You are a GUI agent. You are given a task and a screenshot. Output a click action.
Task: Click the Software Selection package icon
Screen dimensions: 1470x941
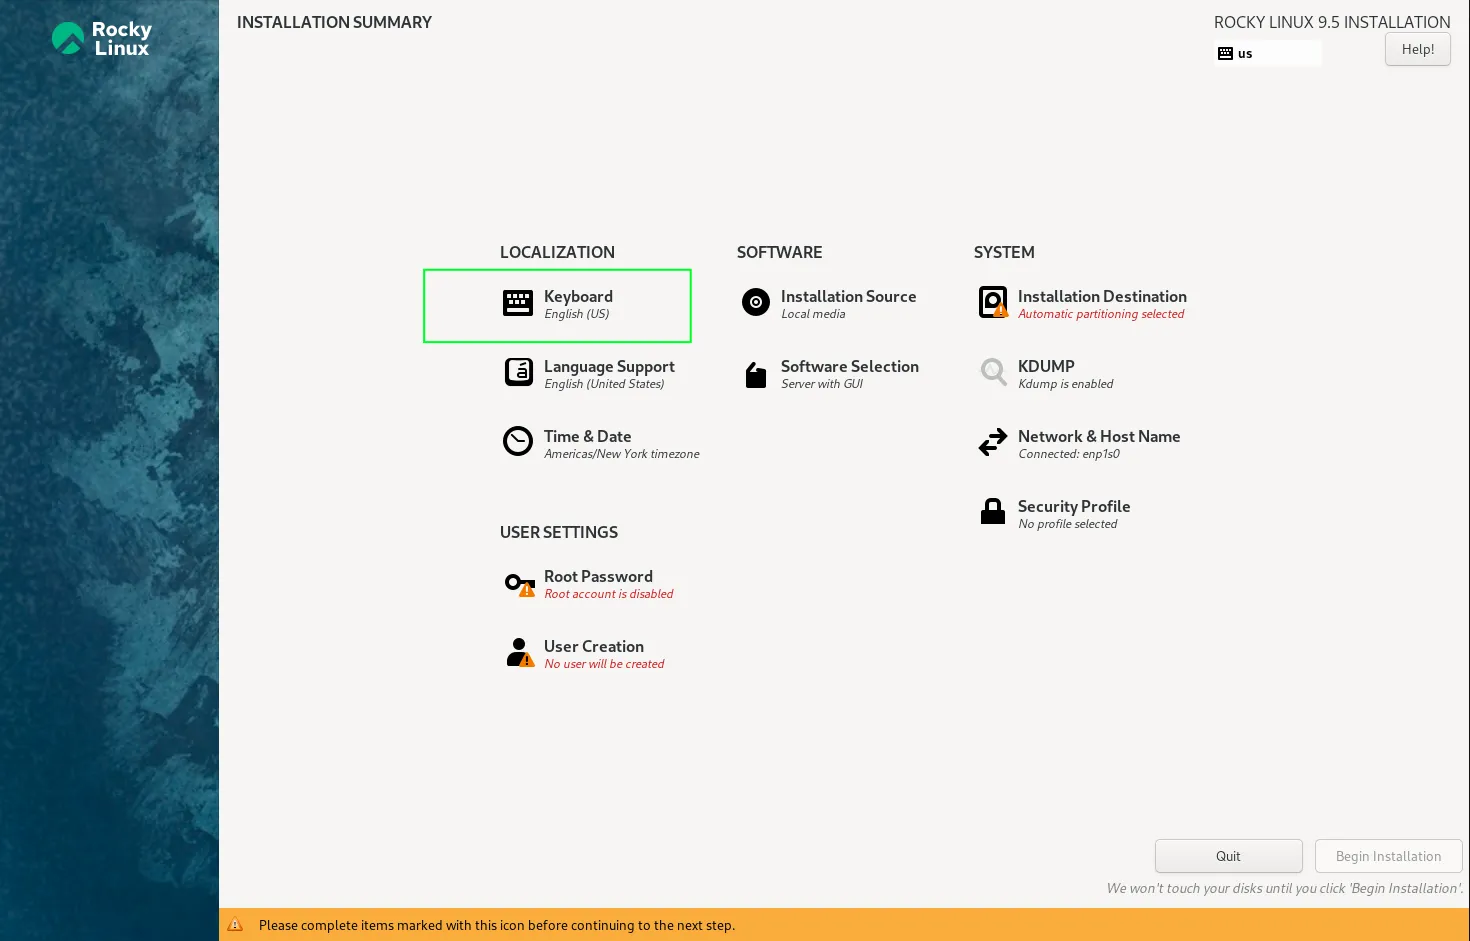pos(756,374)
